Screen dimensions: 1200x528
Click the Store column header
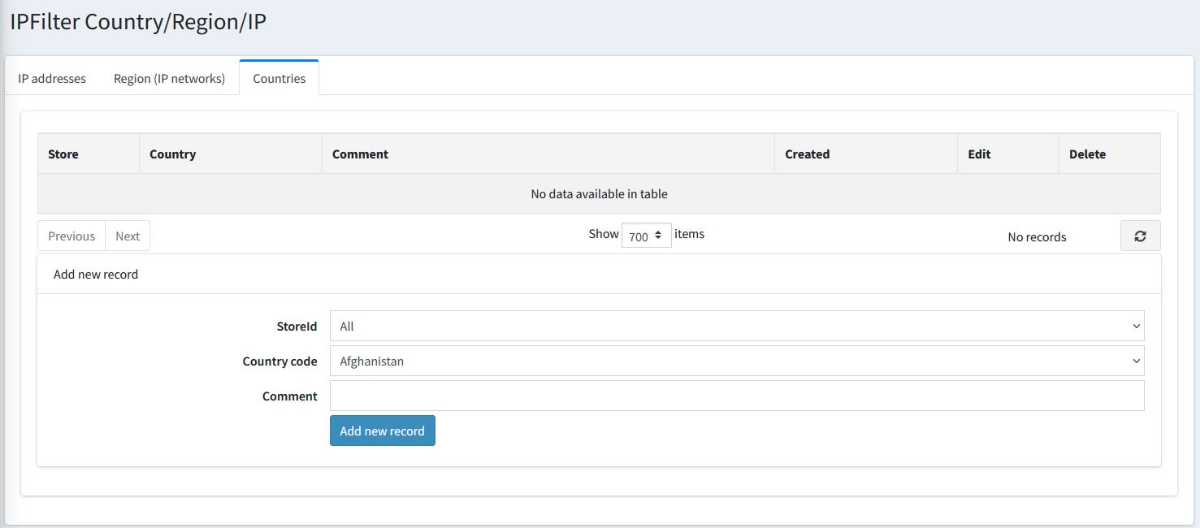click(x=63, y=154)
